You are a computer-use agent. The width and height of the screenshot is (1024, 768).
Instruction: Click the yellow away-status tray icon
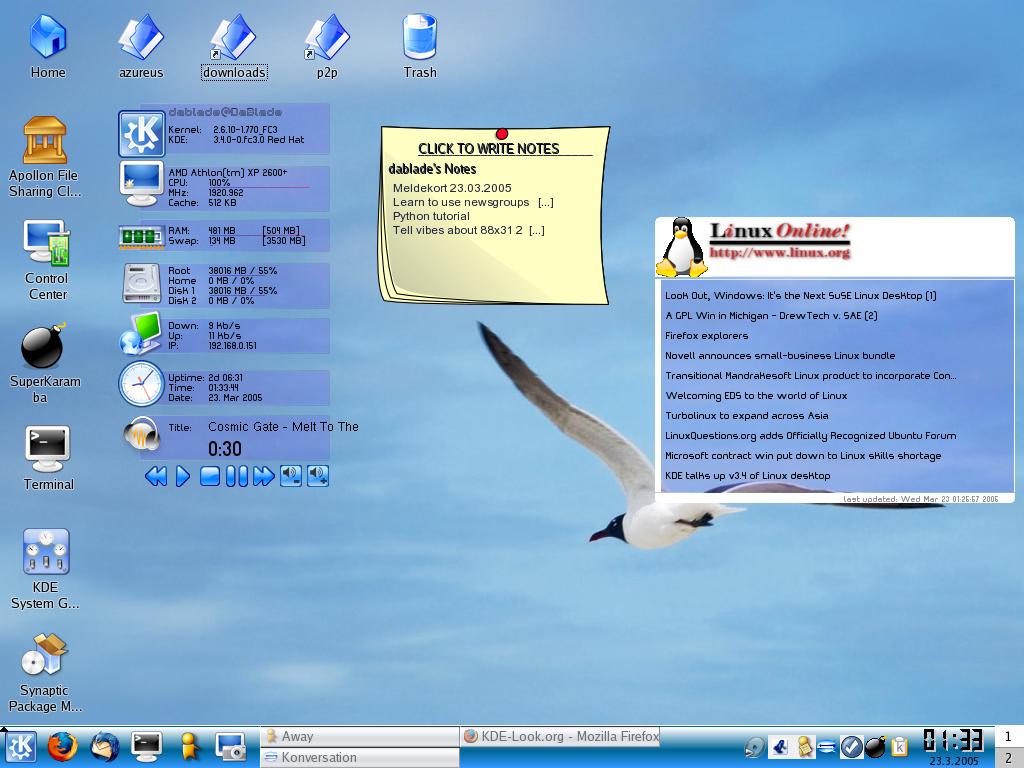click(805, 746)
